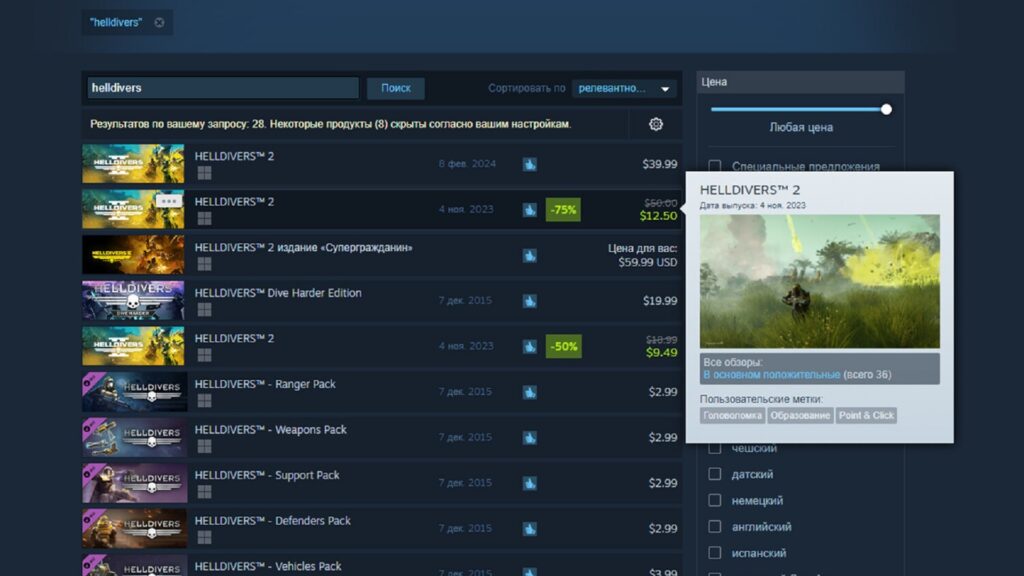Collapse the Цена filter panel header
The width and height of the screenshot is (1024, 576).
[x=800, y=82]
